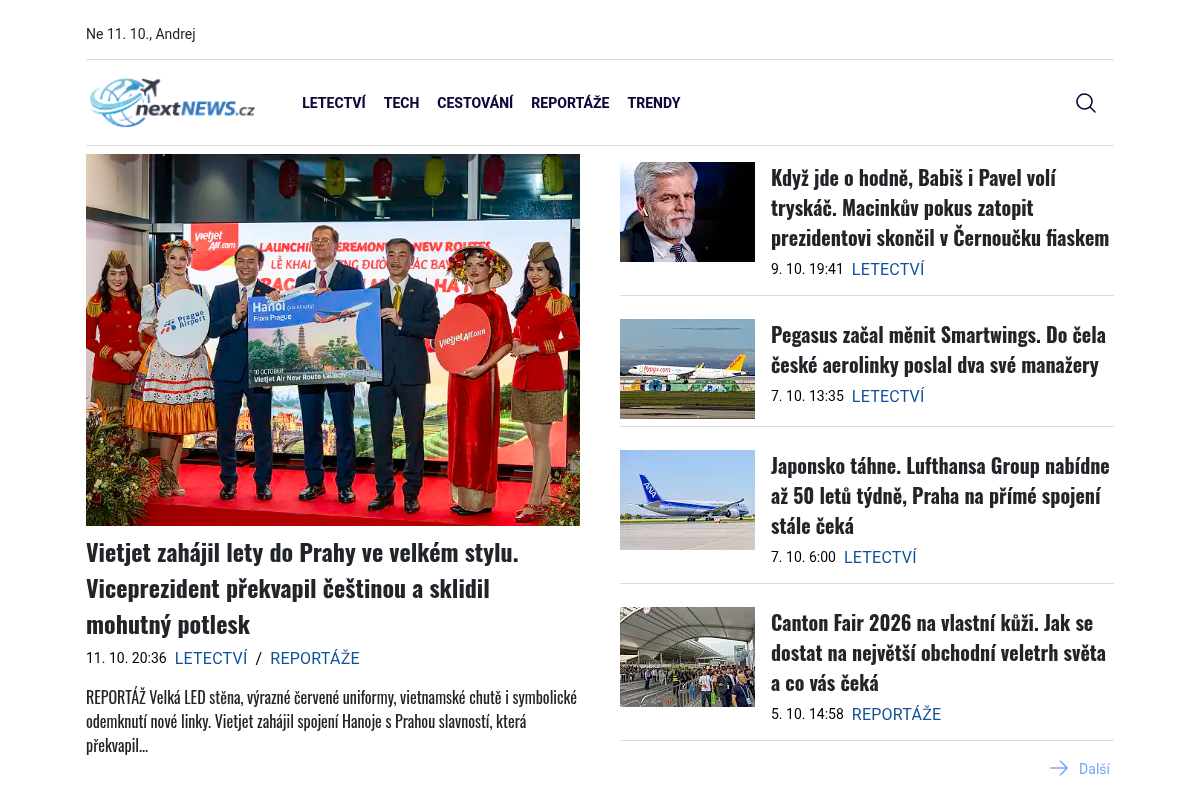Click LETECTVÍ tag under Vietjet article
Image resolution: width=1200 pixels, height=800 pixels.
pos(211,658)
